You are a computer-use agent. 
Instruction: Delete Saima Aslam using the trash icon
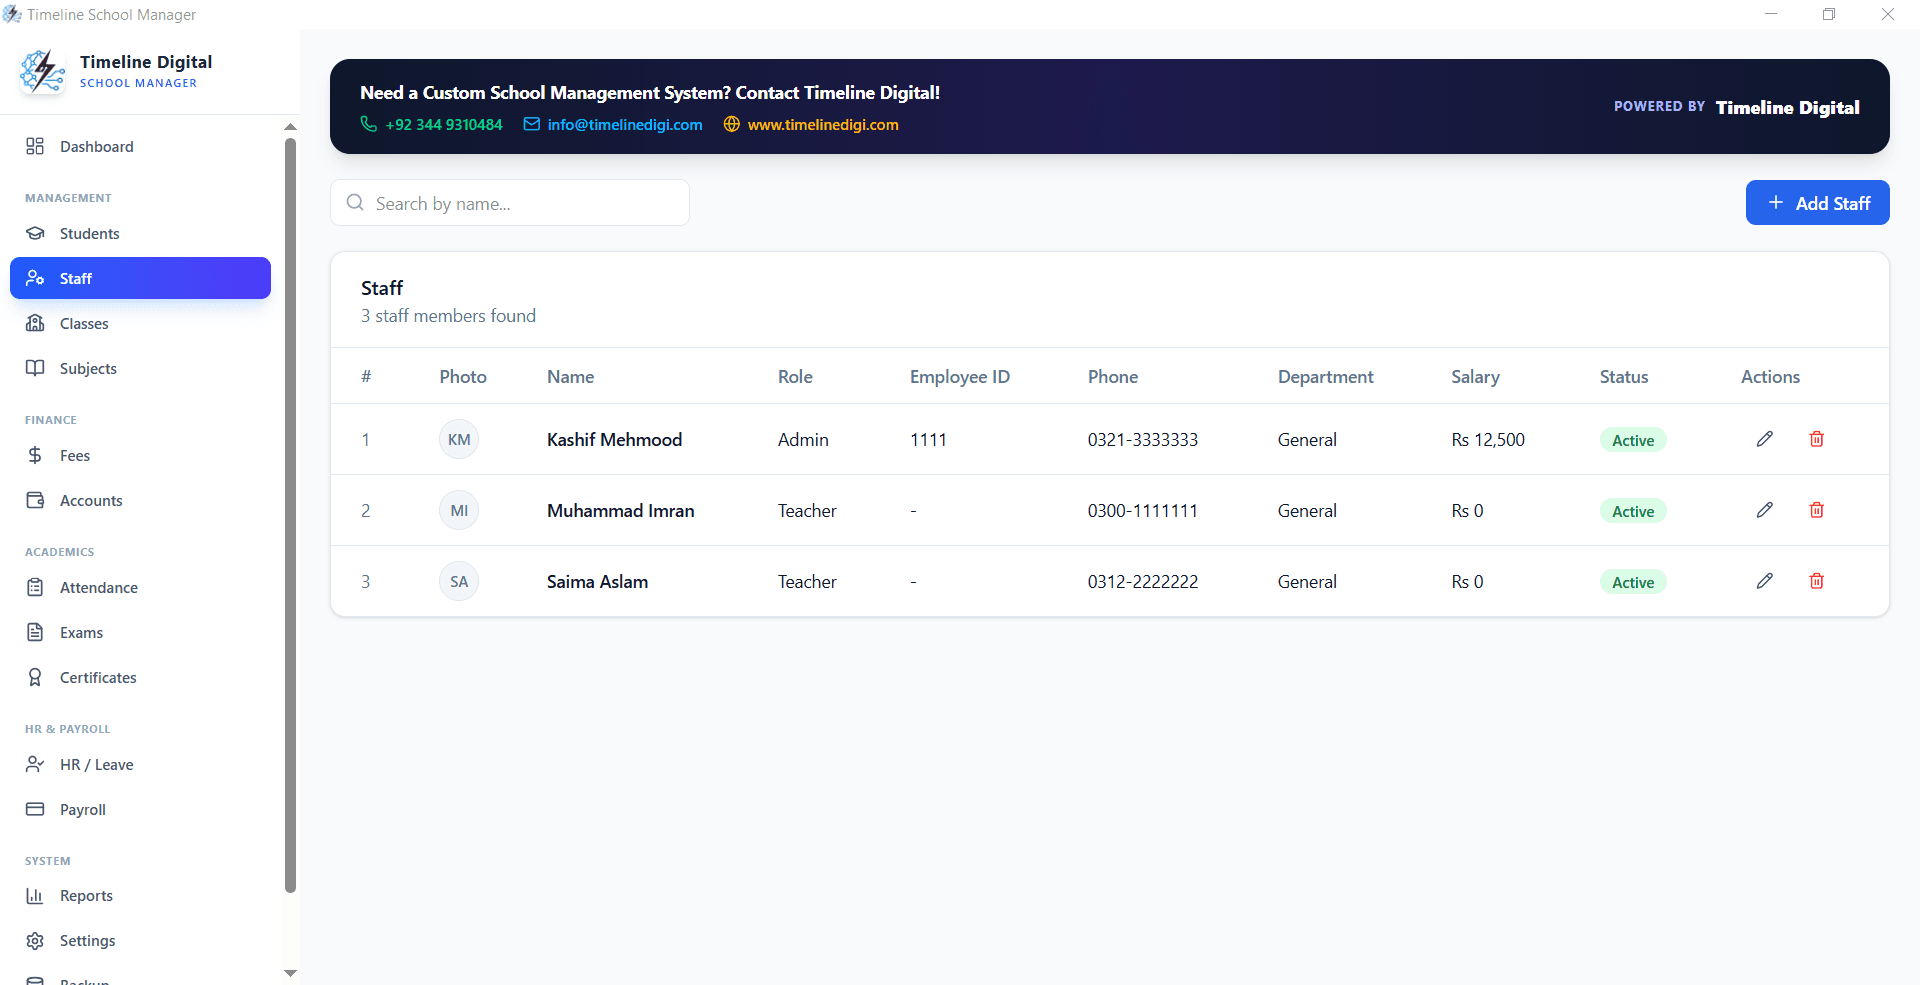point(1817,581)
